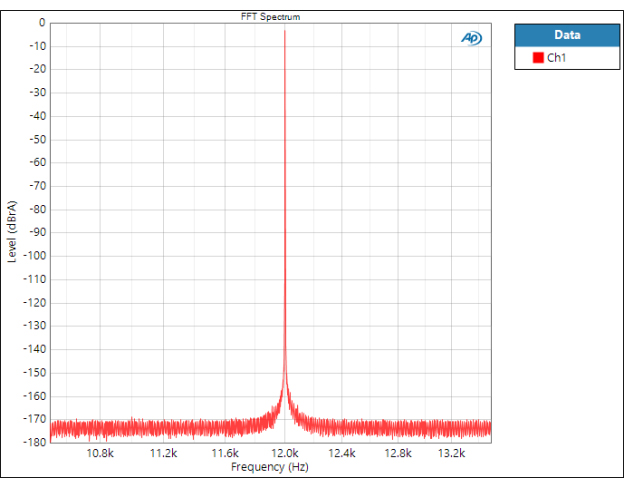The height and width of the screenshot is (490, 625).
Task: Click the 12.0k tick label on frequency axis
Action: tap(285, 453)
